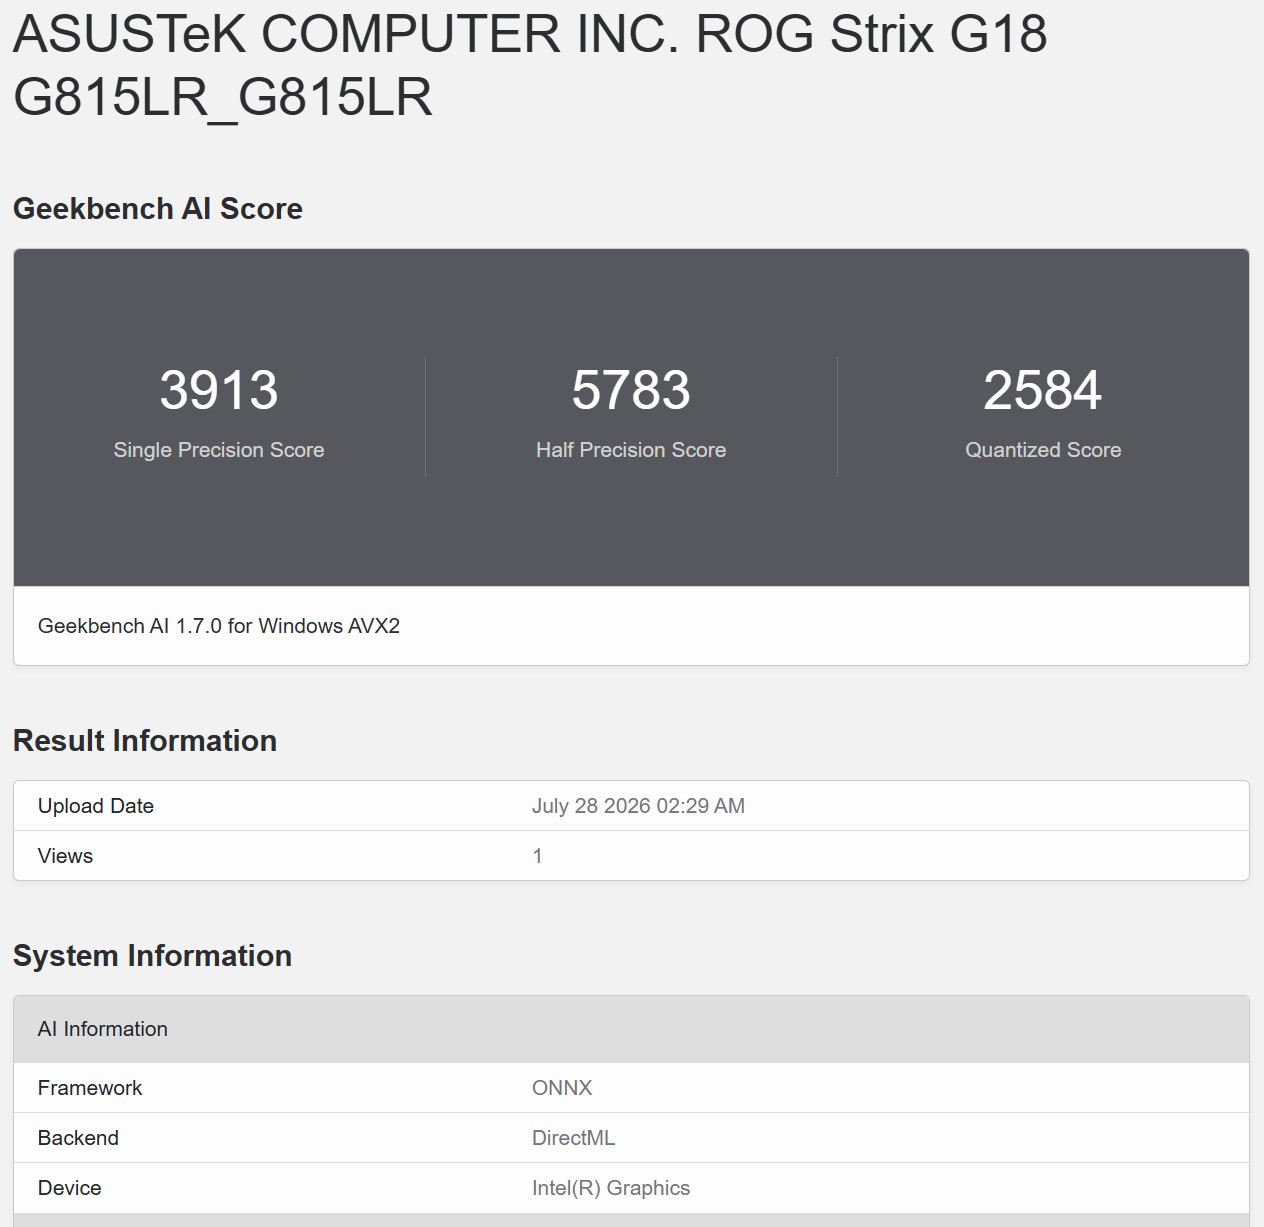
Task: Select the July 28 2026 02:29 AM value
Action: (x=638, y=806)
